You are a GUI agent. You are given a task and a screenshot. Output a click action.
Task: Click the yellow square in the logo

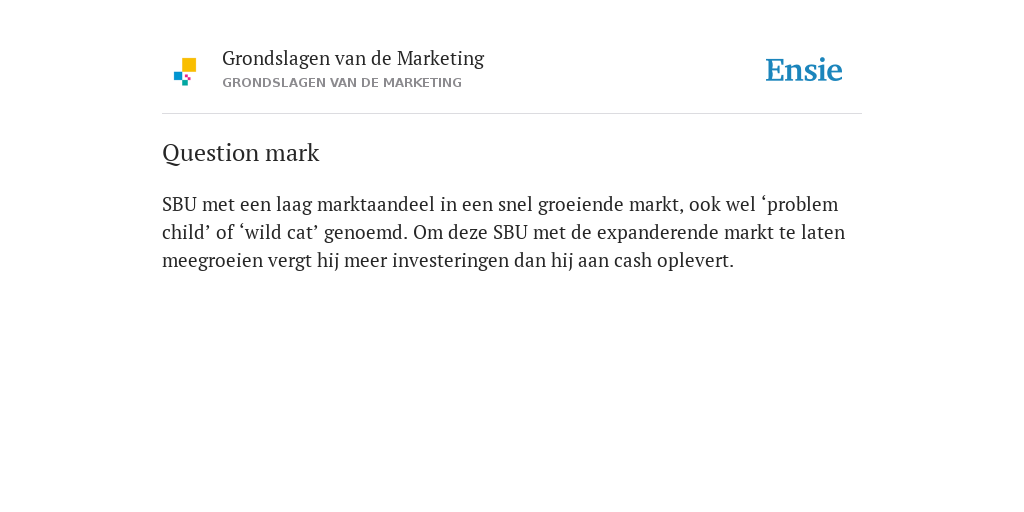click(189, 65)
